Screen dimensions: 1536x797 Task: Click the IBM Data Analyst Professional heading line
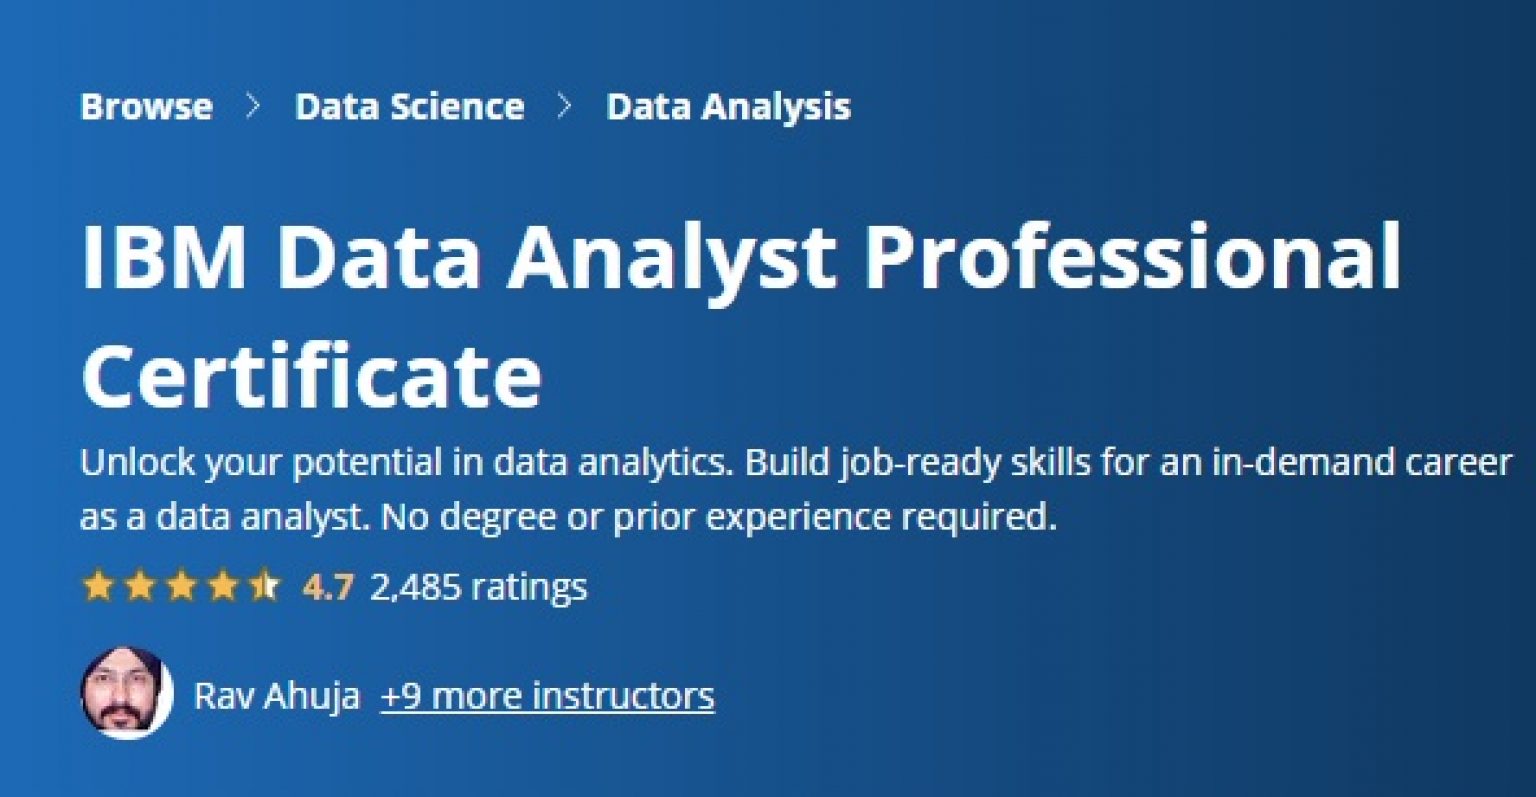[x=740, y=257]
